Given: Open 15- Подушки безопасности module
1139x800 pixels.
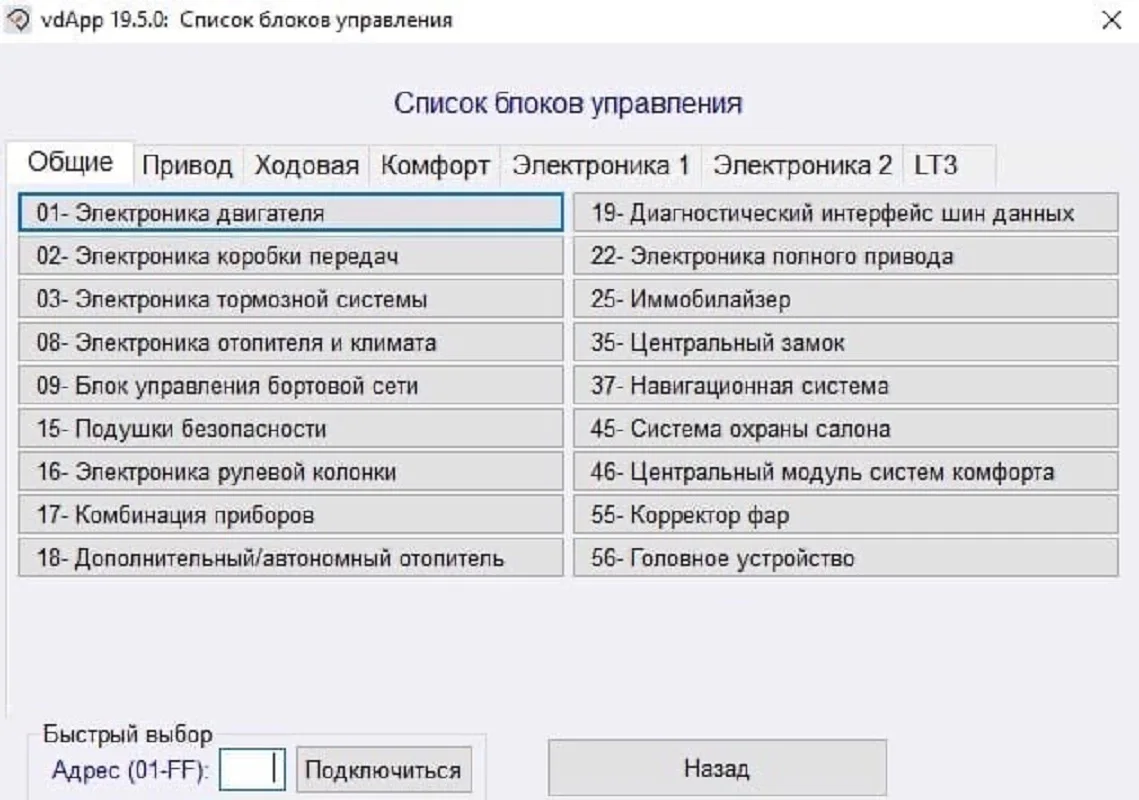Looking at the screenshot, I should (290, 429).
